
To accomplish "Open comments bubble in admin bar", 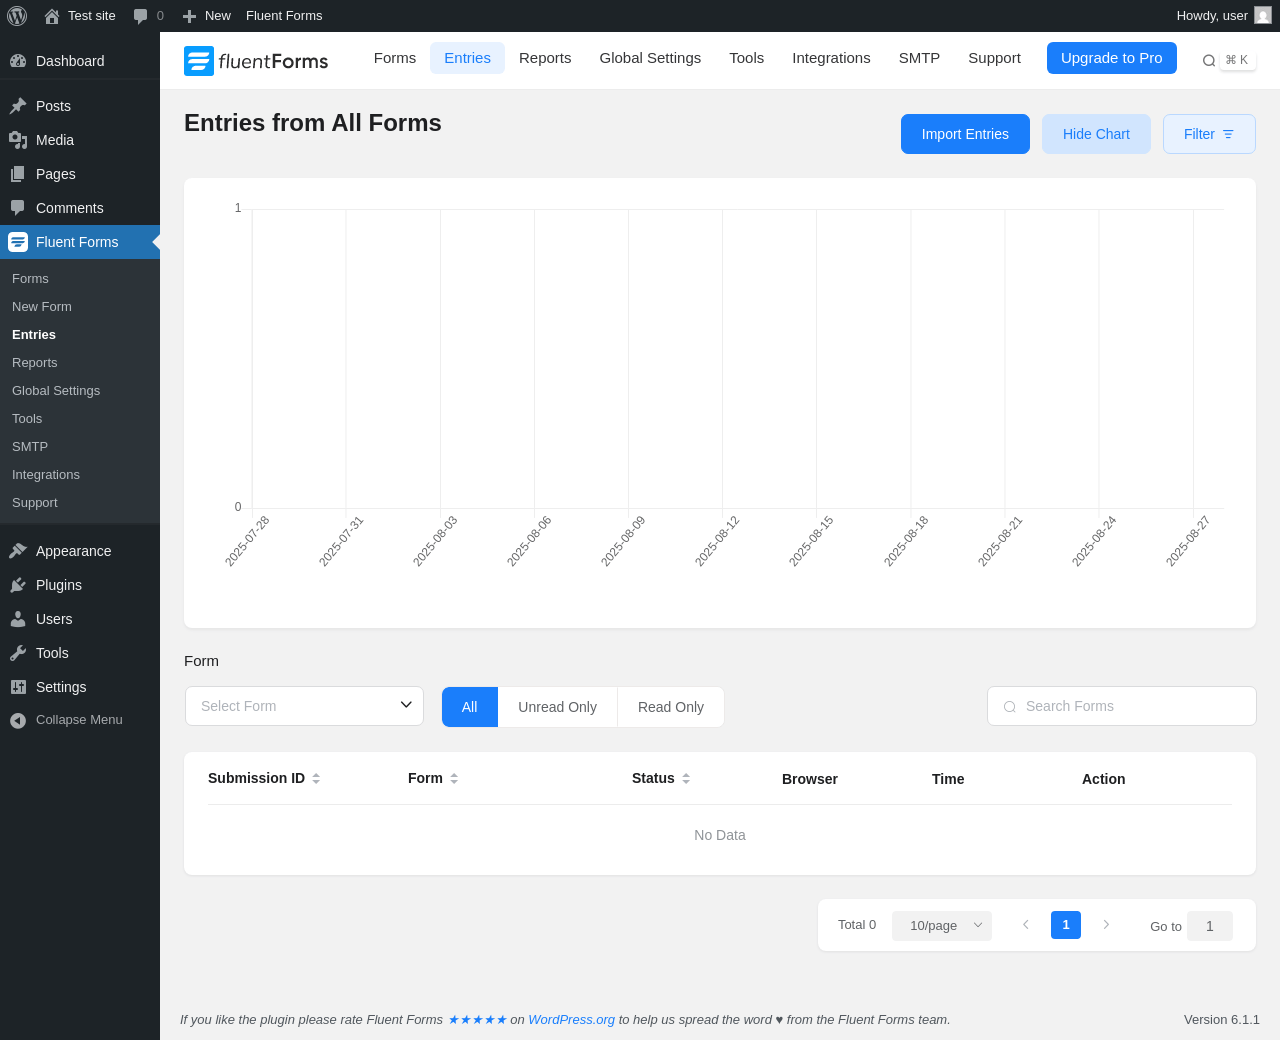I will pos(140,16).
